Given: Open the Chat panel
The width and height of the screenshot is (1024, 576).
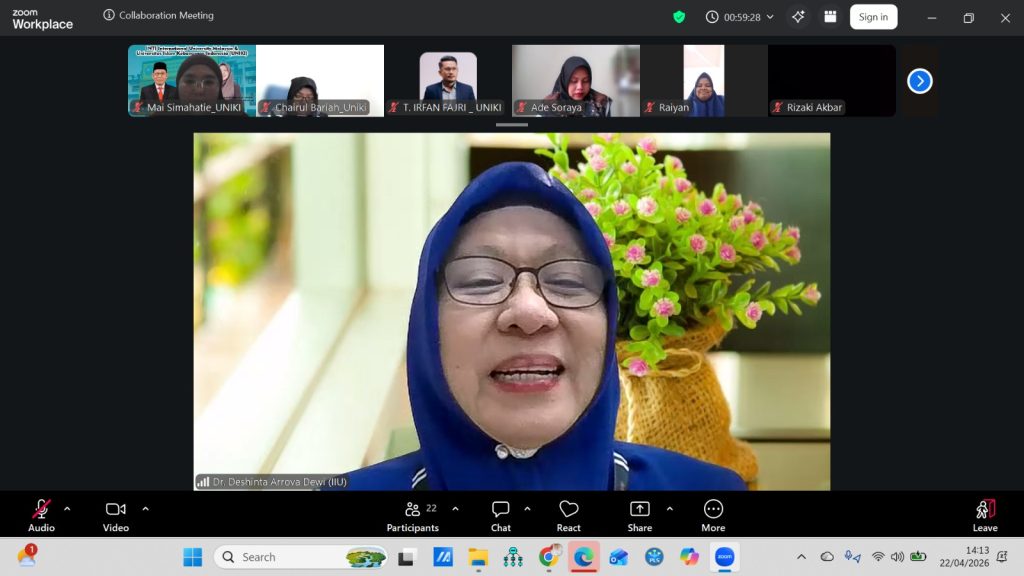Looking at the screenshot, I should click(x=501, y=515).
